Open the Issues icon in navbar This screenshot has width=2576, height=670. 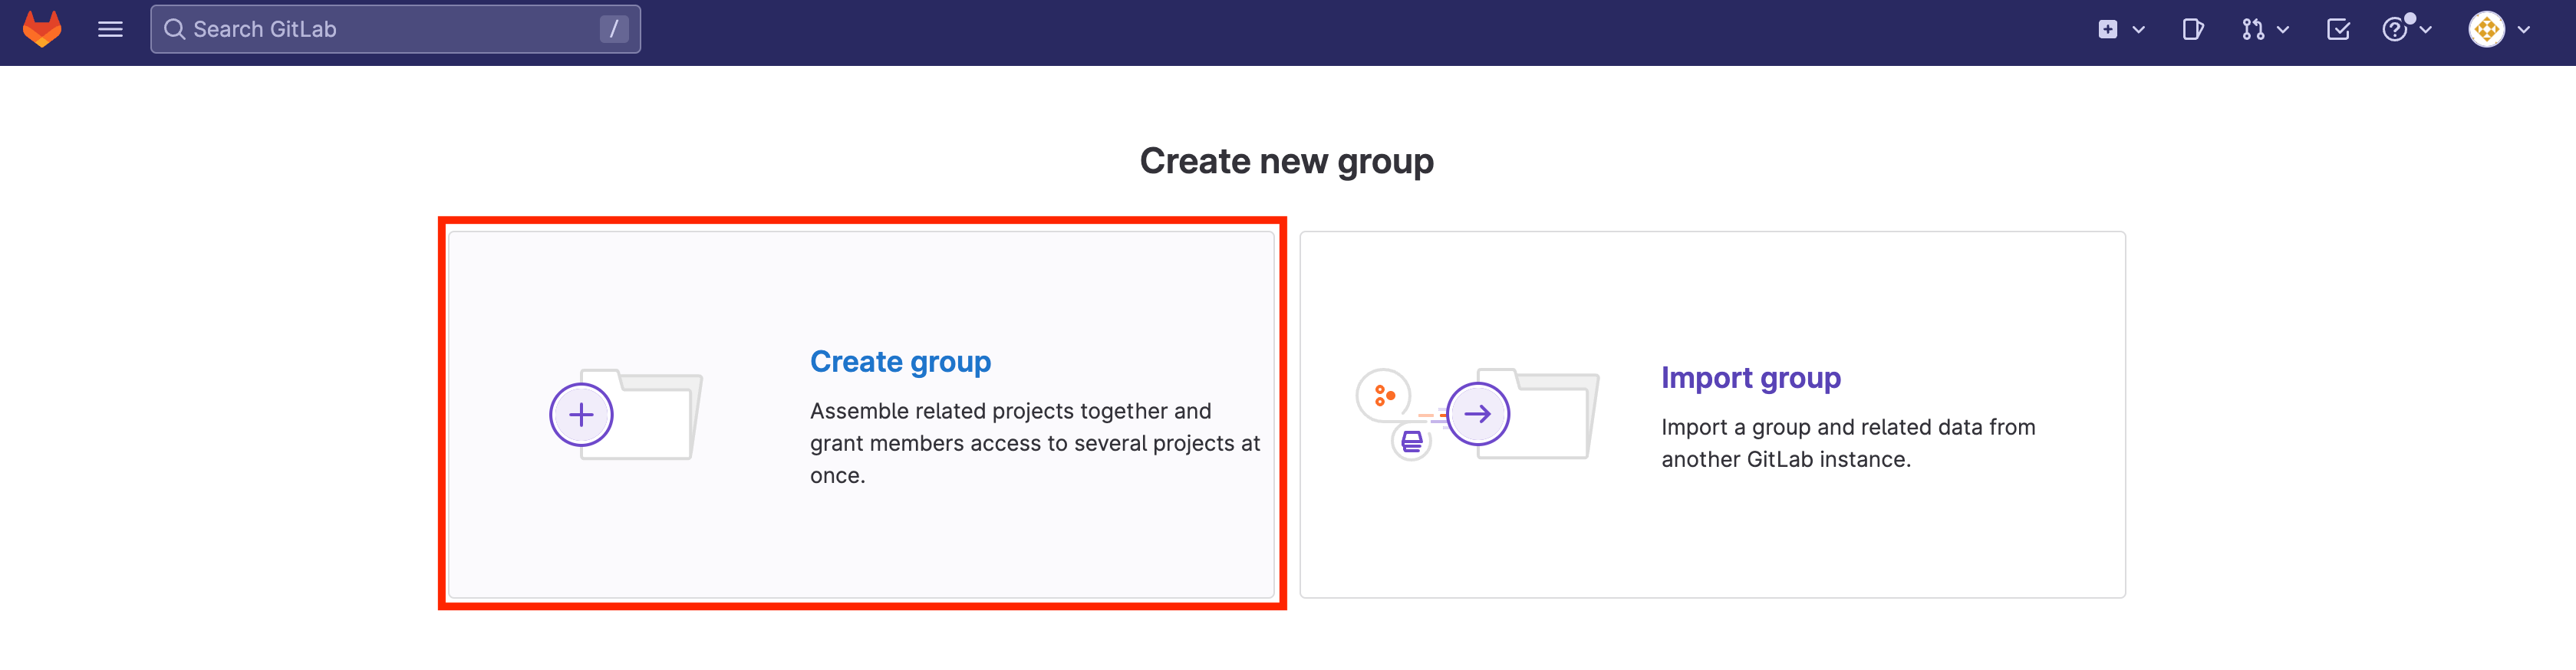tap(2192, 29)
